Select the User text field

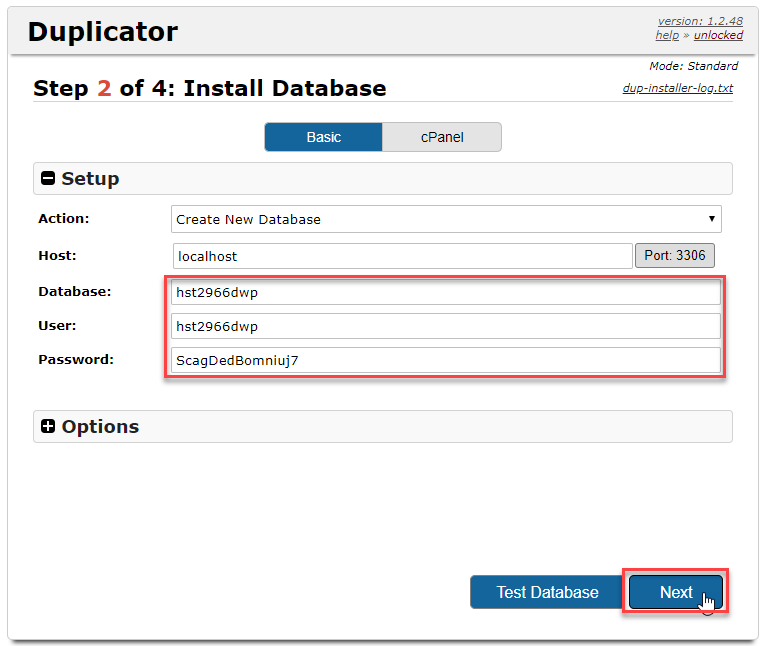445,326
